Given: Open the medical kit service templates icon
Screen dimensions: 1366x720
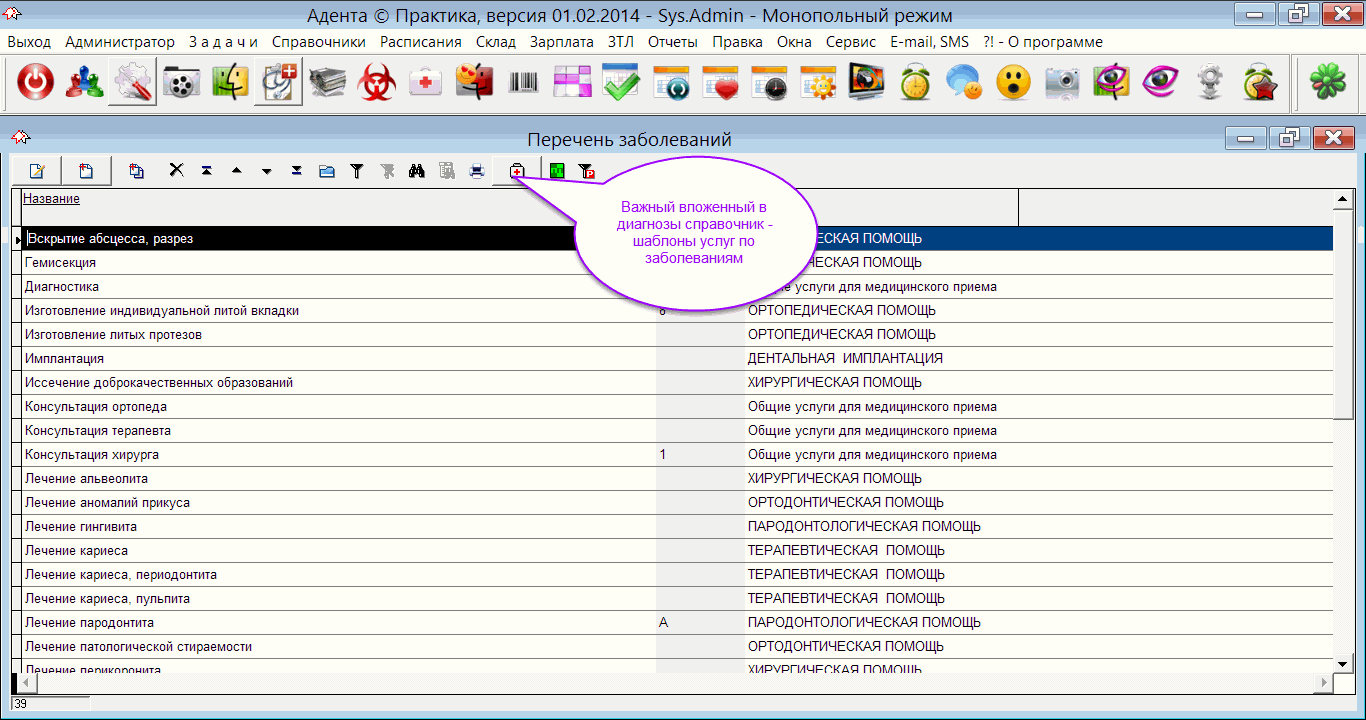Looking at the screenshot, I should 517,171.
